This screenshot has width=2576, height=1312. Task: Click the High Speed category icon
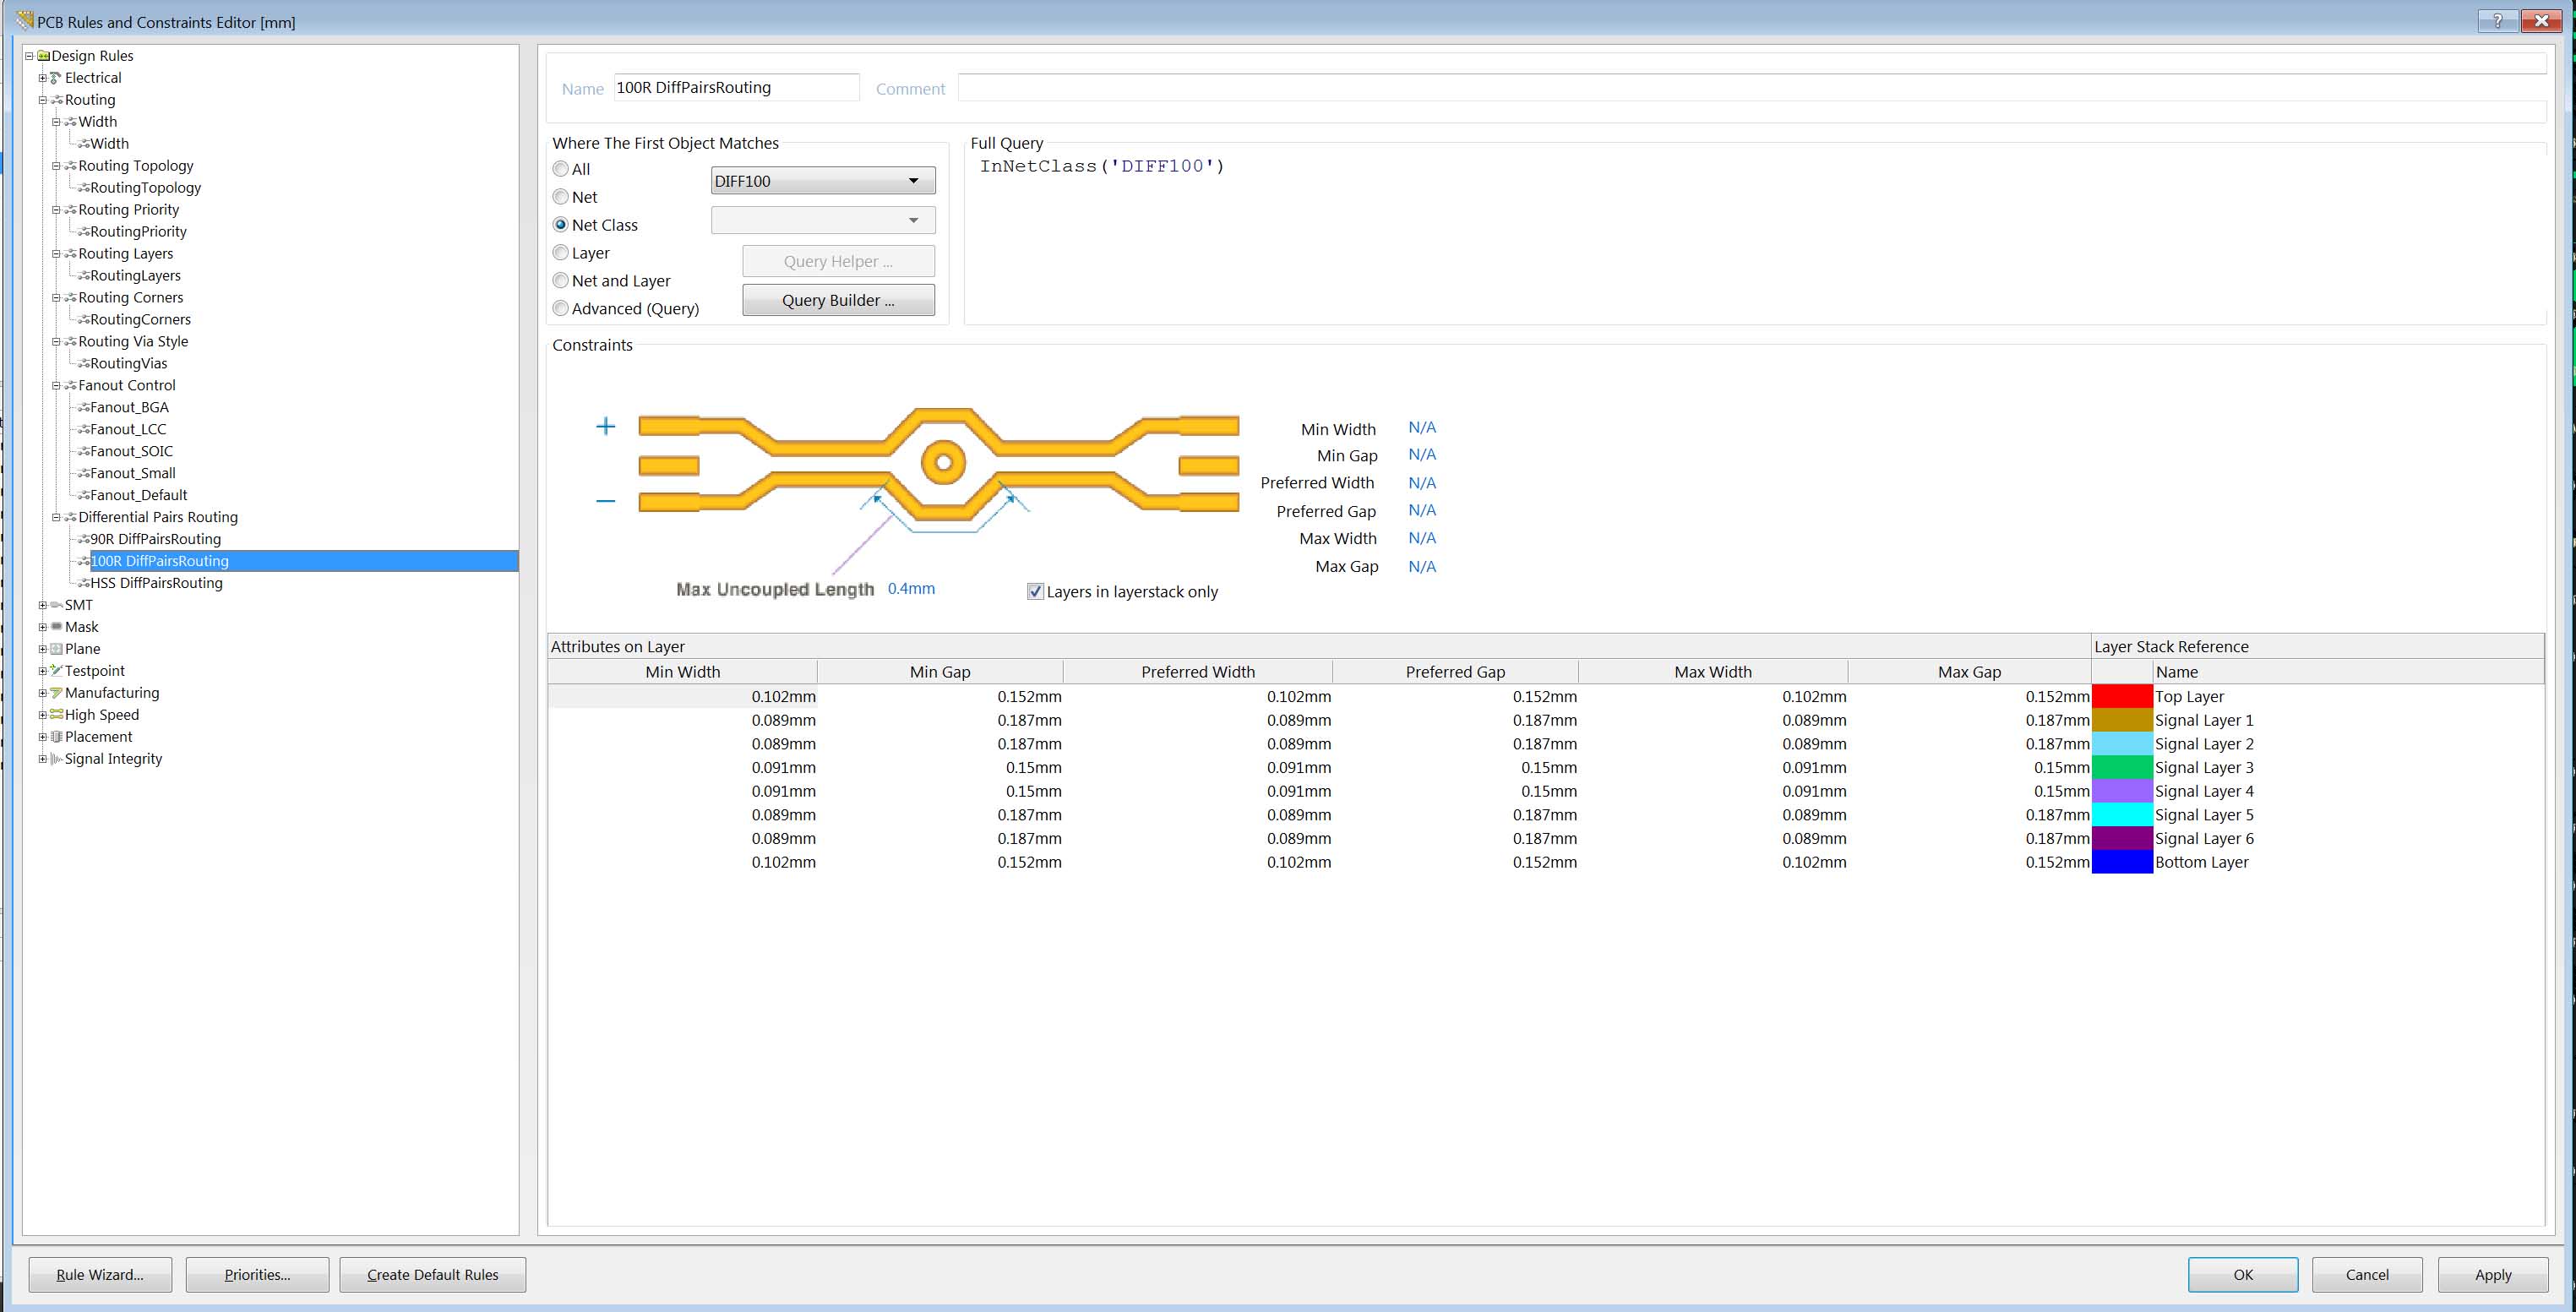56,715
